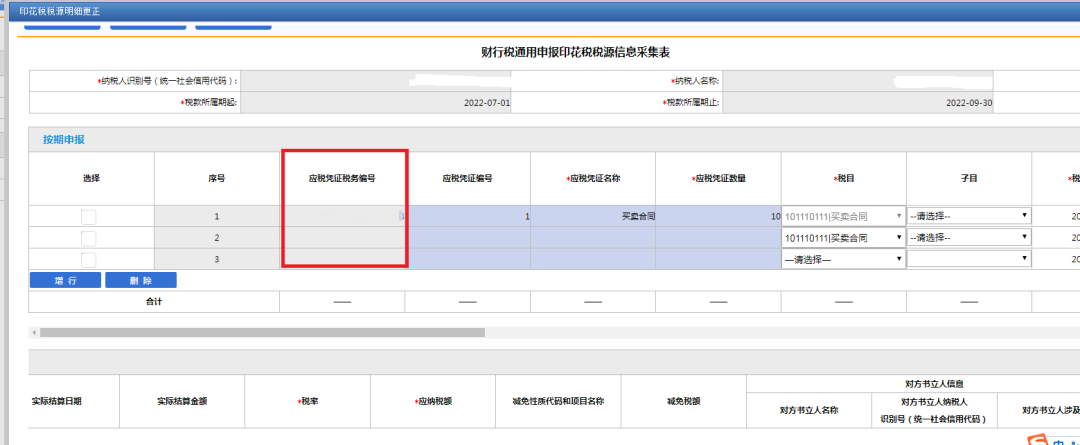Click the 税目 column header
Viewport: 1080px width, 445px height.
844,178
